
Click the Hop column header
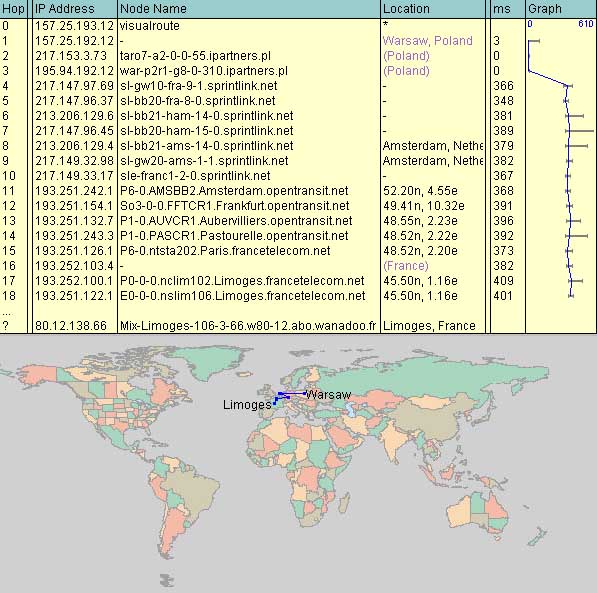click(13, 9)
